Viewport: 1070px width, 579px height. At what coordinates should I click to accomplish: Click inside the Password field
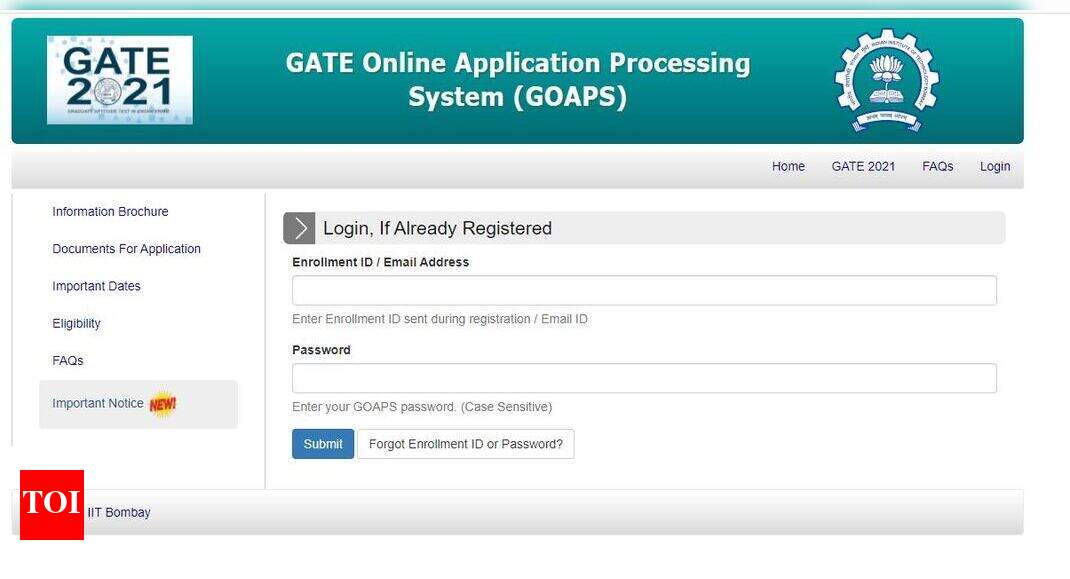coord(643,377)
